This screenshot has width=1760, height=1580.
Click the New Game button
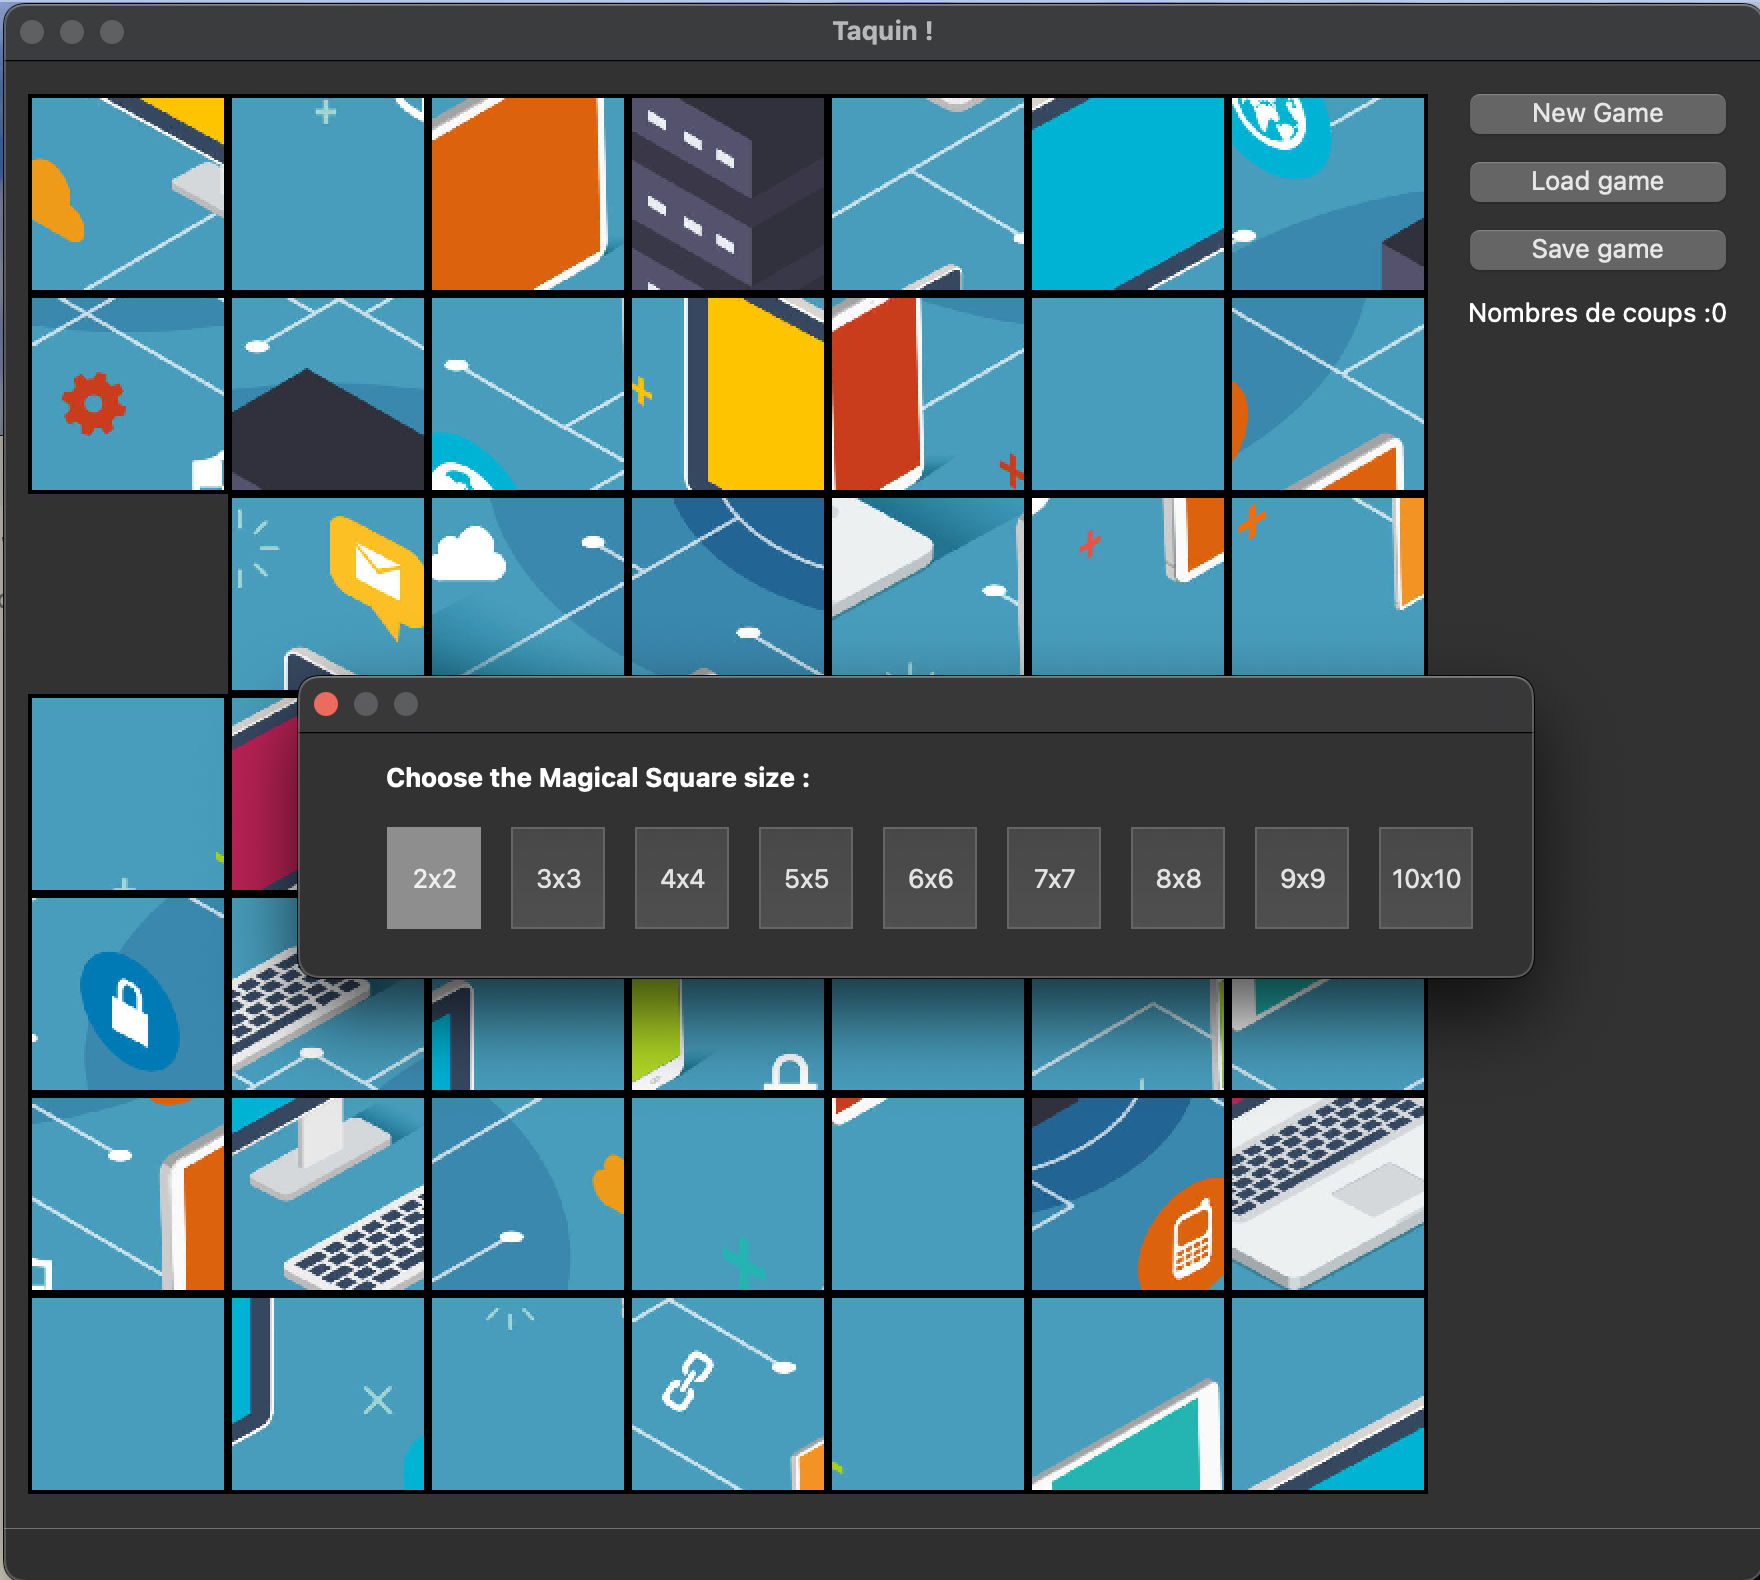[1597, 114]
